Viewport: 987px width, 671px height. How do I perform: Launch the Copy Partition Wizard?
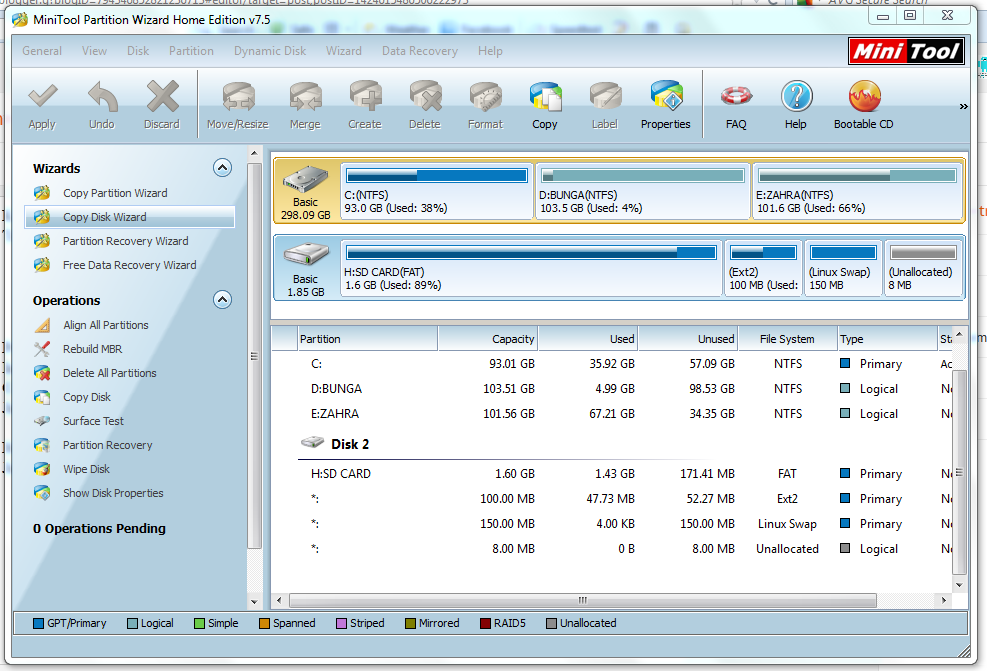(x=115, y=193)
